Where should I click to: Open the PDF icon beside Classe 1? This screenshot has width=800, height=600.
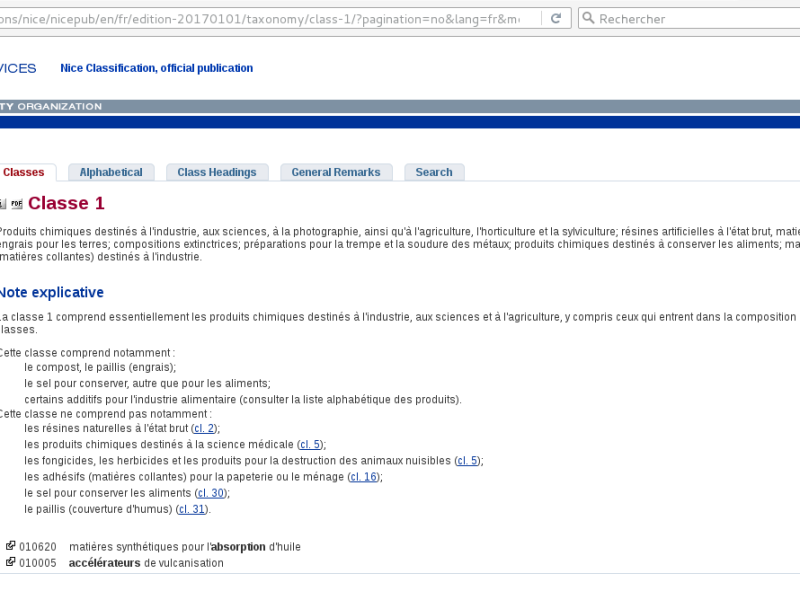point(17,204)
